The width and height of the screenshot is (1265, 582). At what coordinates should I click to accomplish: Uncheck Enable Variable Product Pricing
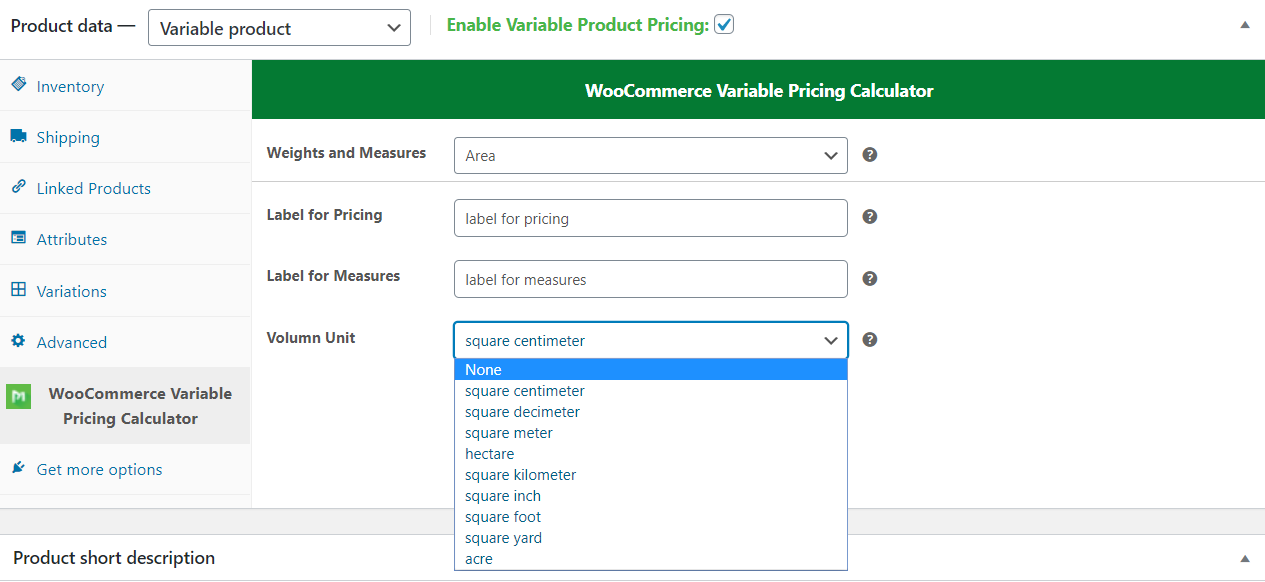pyautogui.click(x=723, y=24)
